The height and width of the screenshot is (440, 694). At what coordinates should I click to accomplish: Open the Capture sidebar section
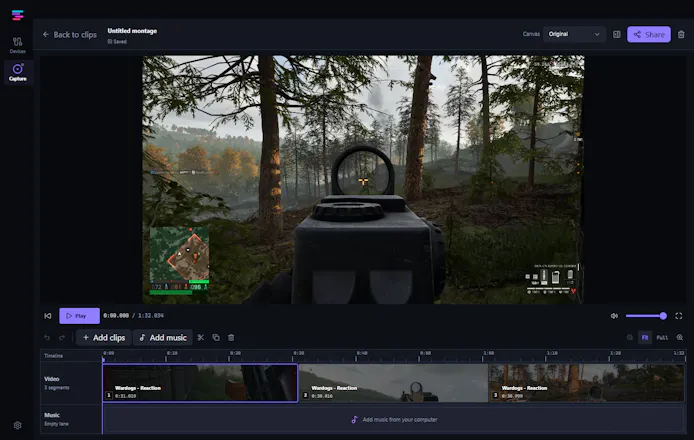click(18, 72)
